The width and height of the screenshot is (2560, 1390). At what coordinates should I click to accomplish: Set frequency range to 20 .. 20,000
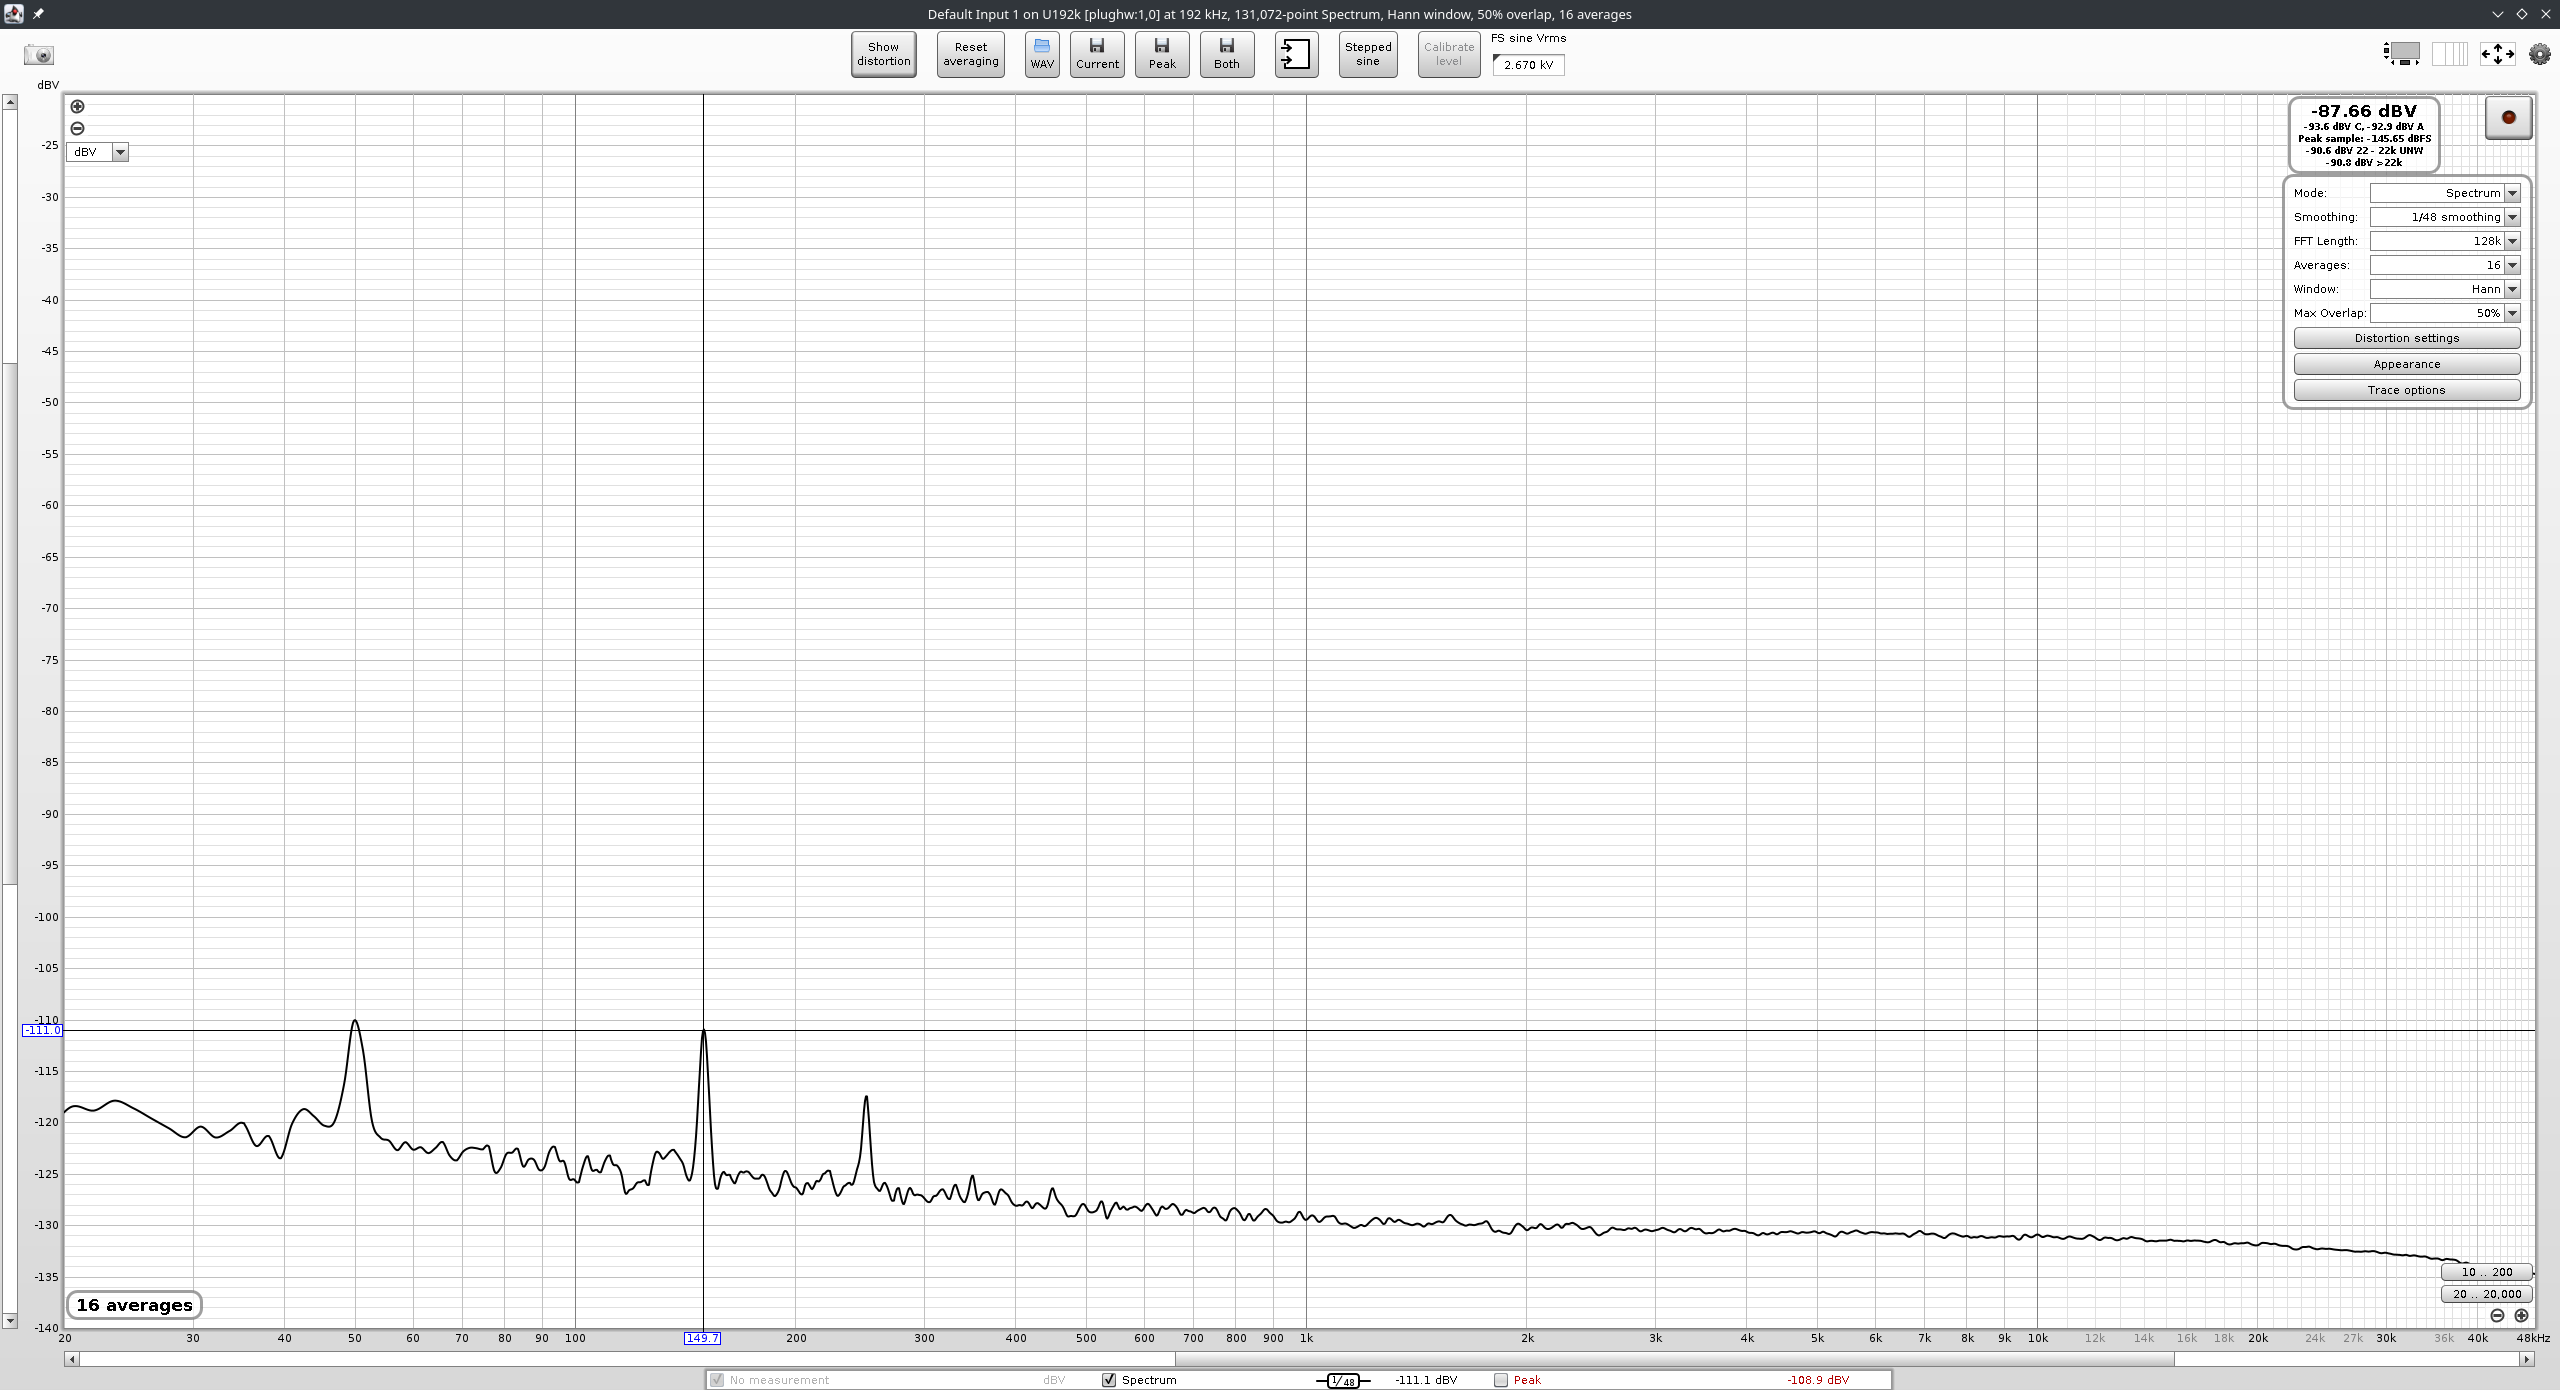(x=2487, y=1294)
